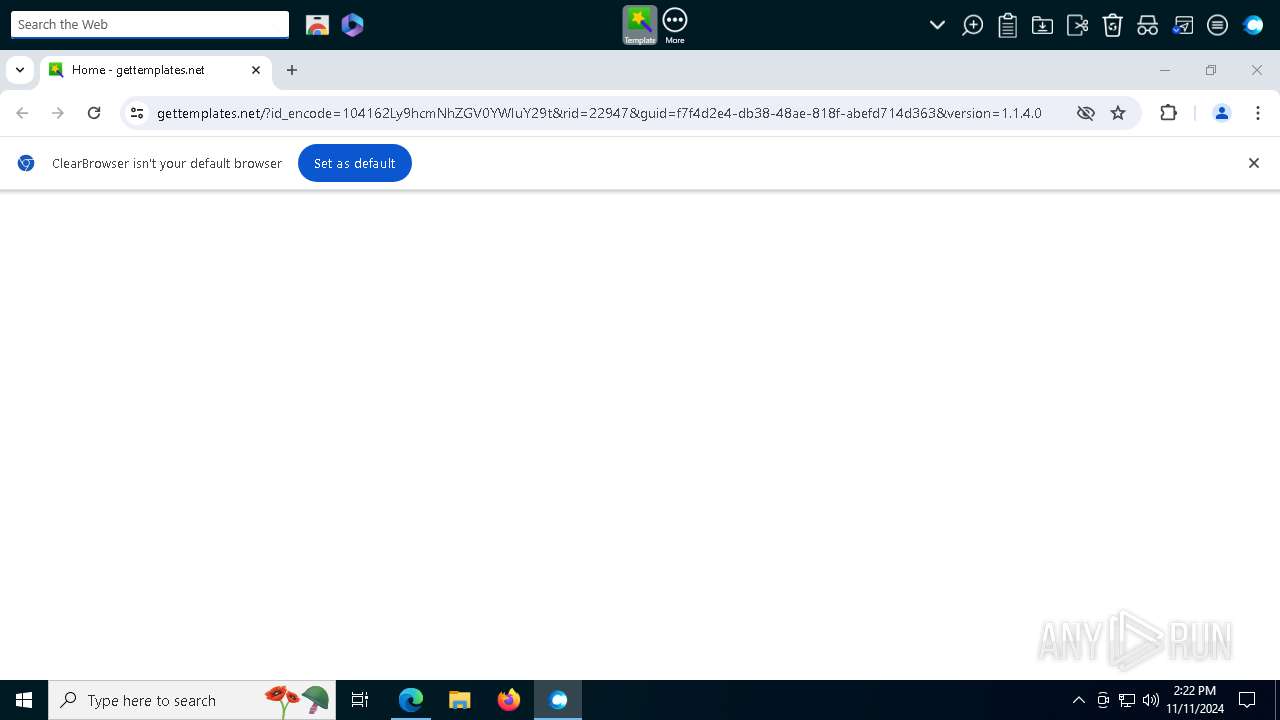Select ClearBrowser taskbar icon
The image size is (1280, 720).
pos(558,700)
